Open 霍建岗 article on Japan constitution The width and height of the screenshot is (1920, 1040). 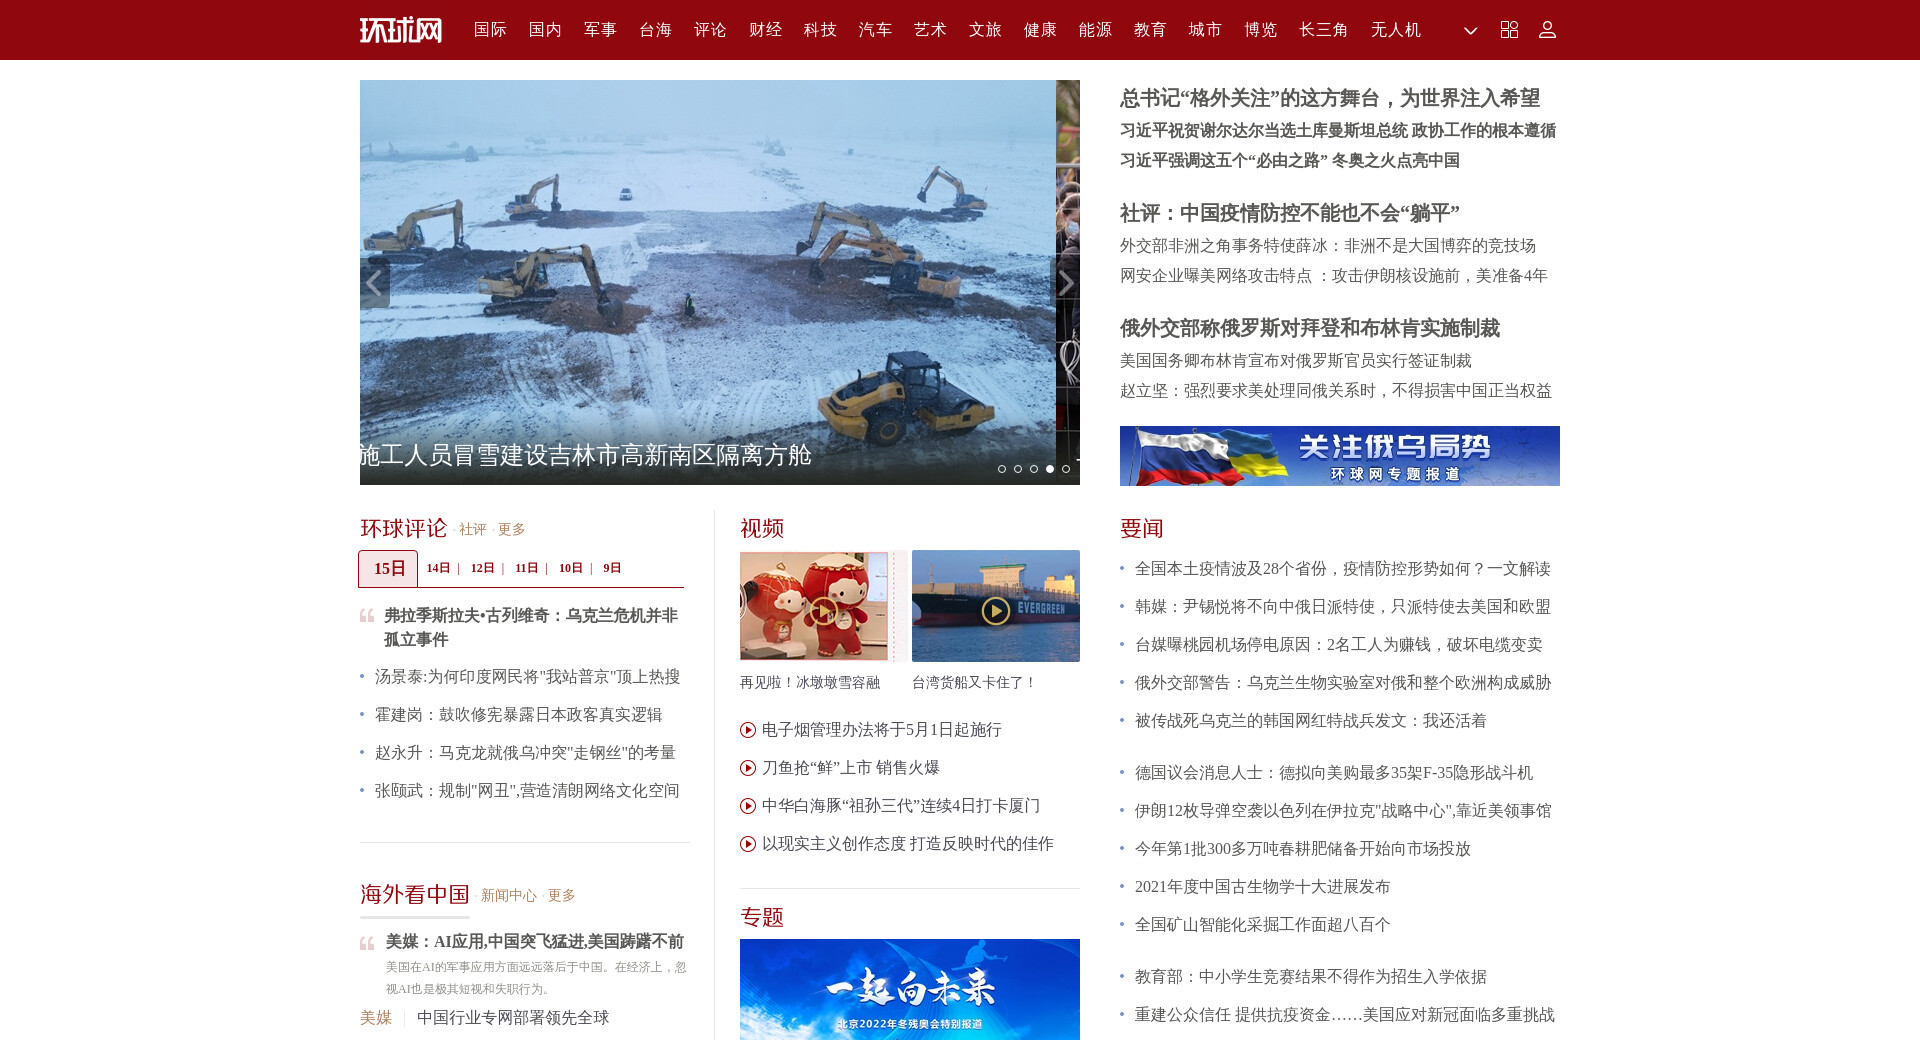(x=518, y=715)
